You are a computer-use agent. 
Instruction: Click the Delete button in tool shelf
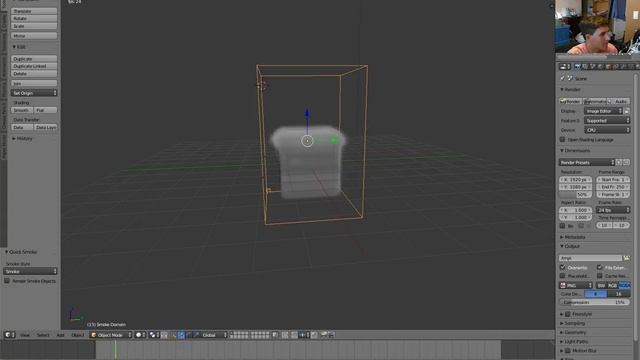coord(34,74)
